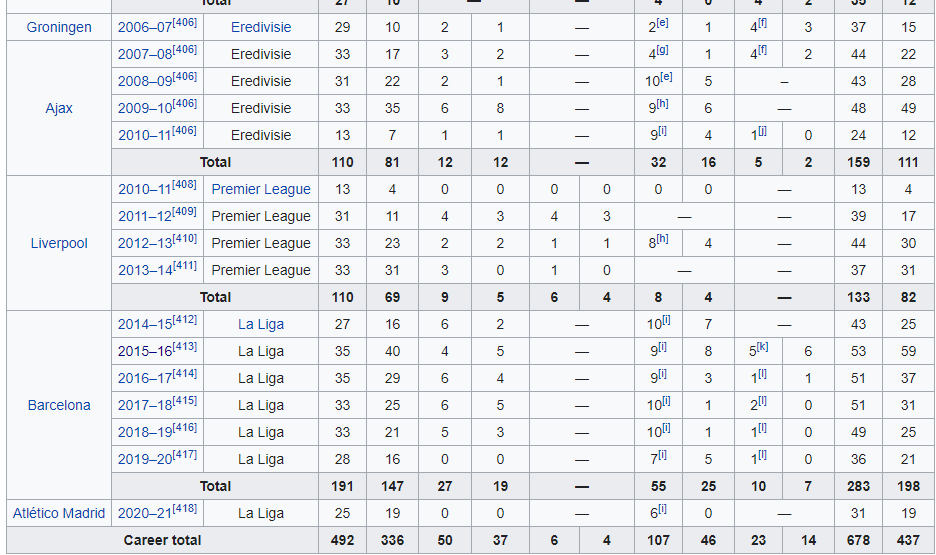The height and width of the screenshot is (555, 936).
Task: Open the 2020–21 season link
Action: click(145, 513)
